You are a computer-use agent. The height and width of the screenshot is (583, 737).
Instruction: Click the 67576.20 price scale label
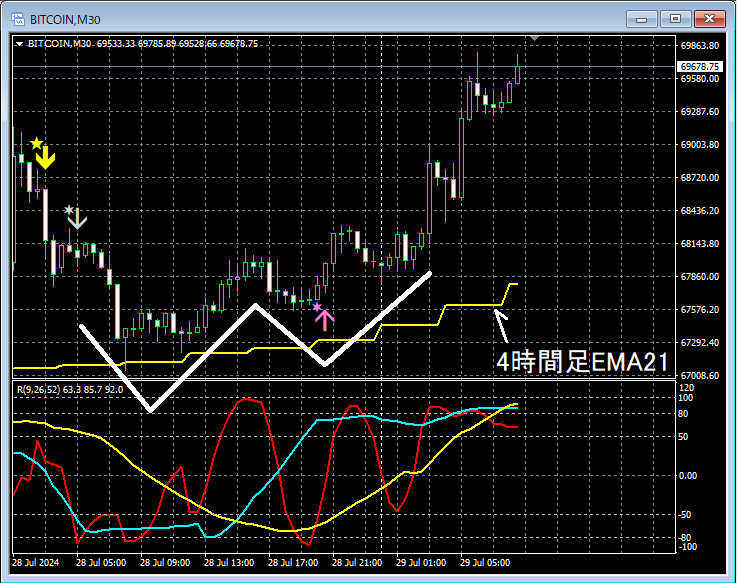coord(700,309)
